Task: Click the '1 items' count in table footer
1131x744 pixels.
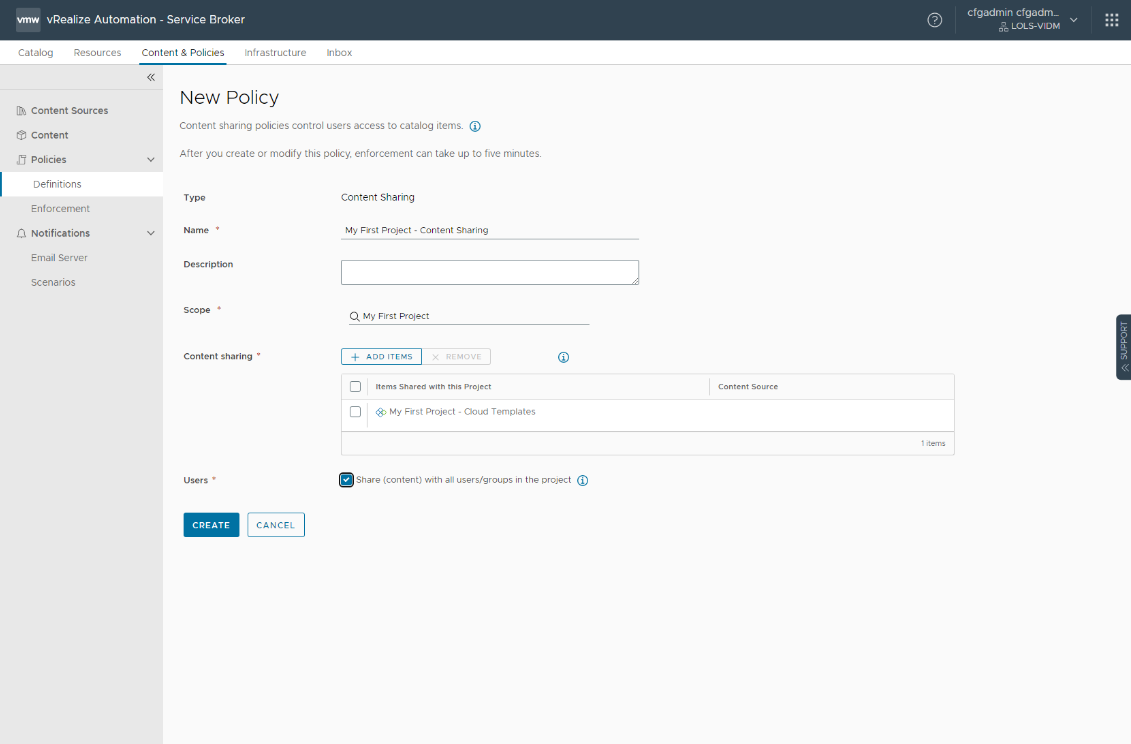Action: click(x=933, y=444)
